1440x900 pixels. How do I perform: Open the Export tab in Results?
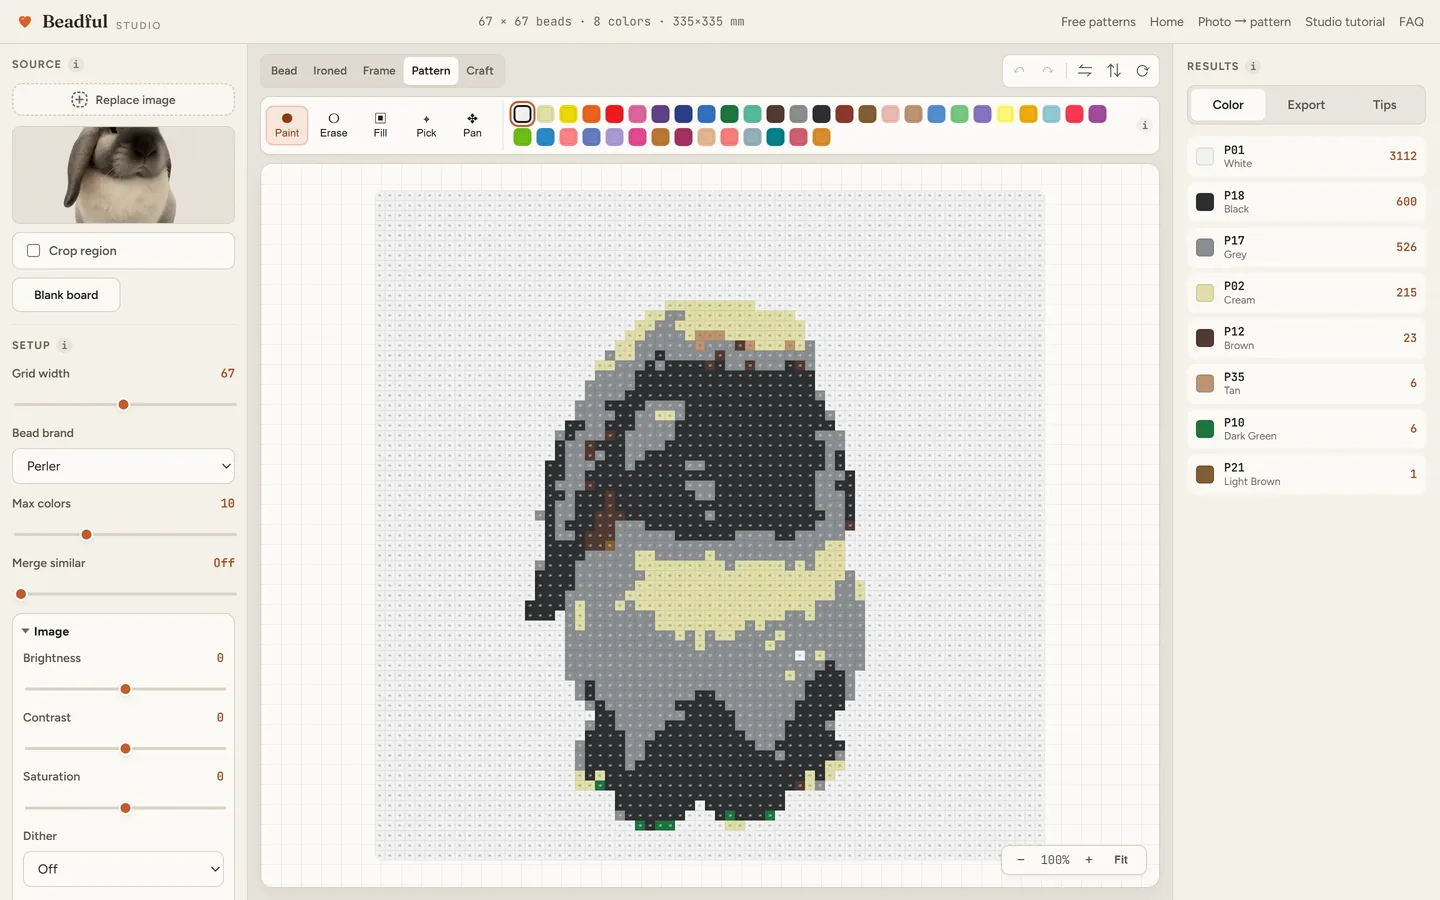pyautogui.click(x=1306, y=105)
